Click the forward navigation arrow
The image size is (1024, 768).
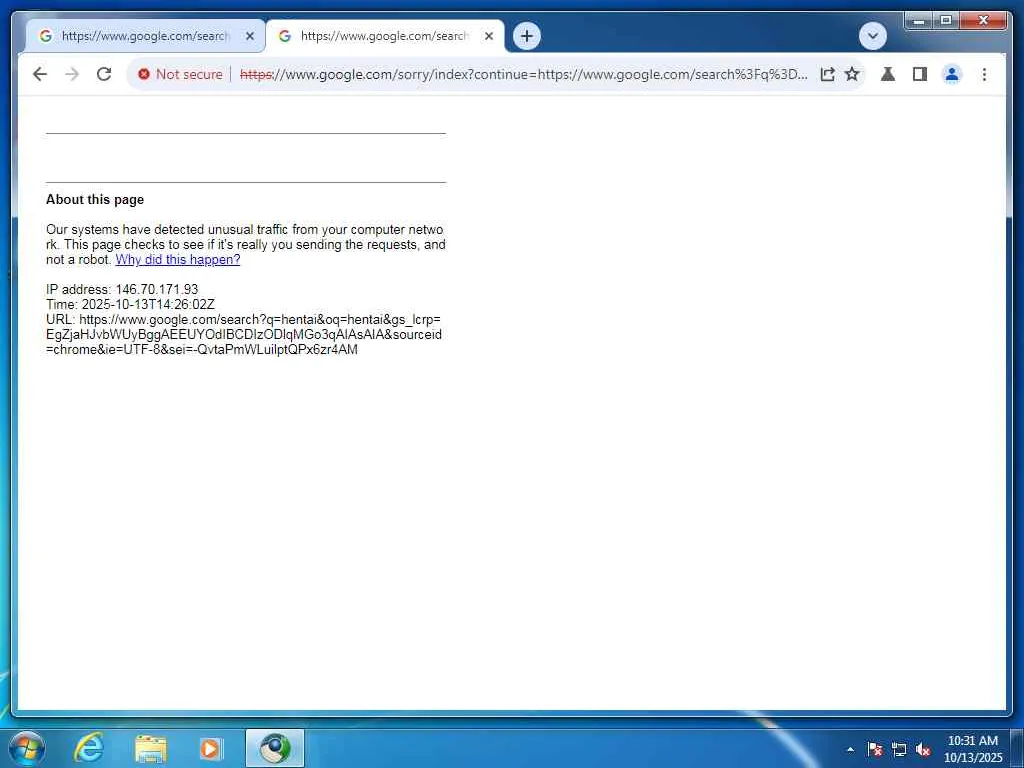[72, 74]
